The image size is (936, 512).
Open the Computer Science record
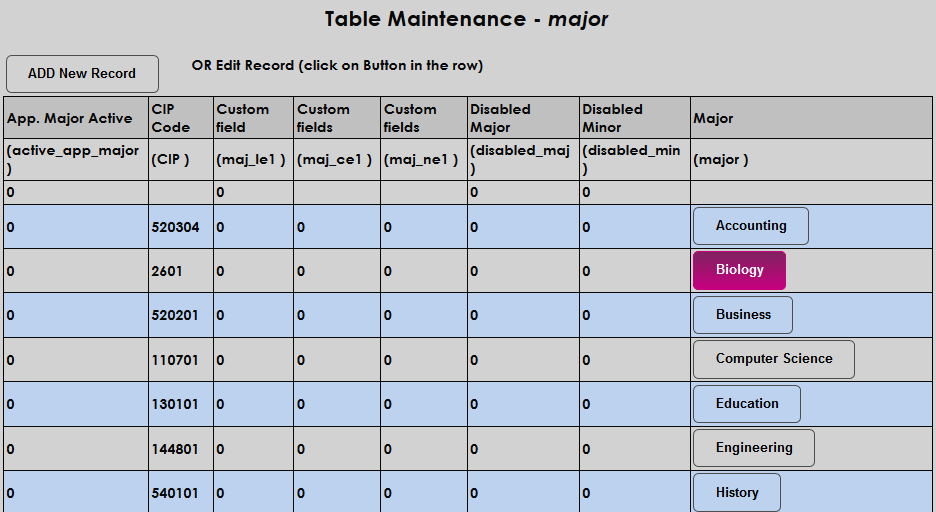[773, 359]
